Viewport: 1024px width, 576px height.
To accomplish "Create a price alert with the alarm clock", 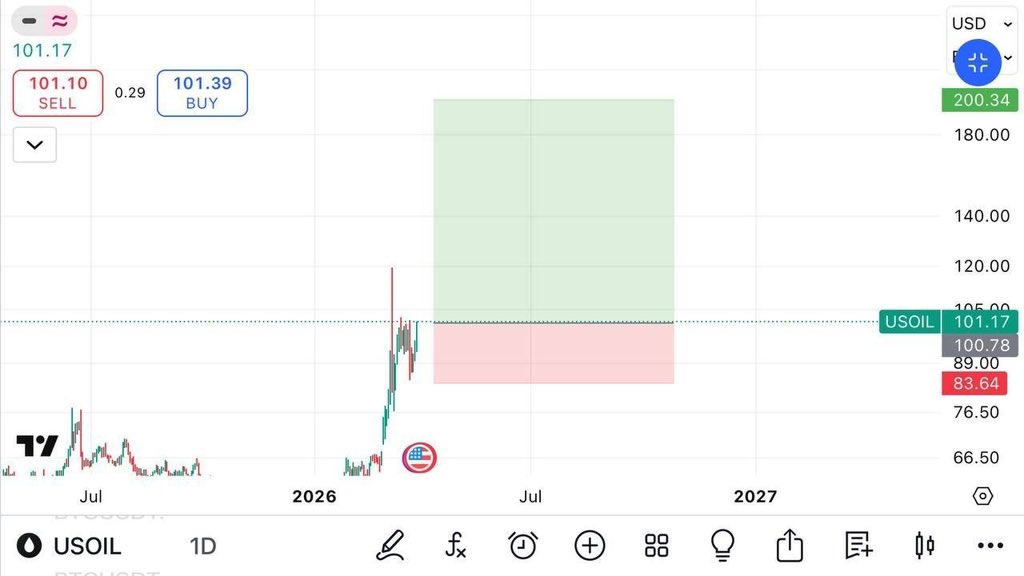I will tap(523, 545).
